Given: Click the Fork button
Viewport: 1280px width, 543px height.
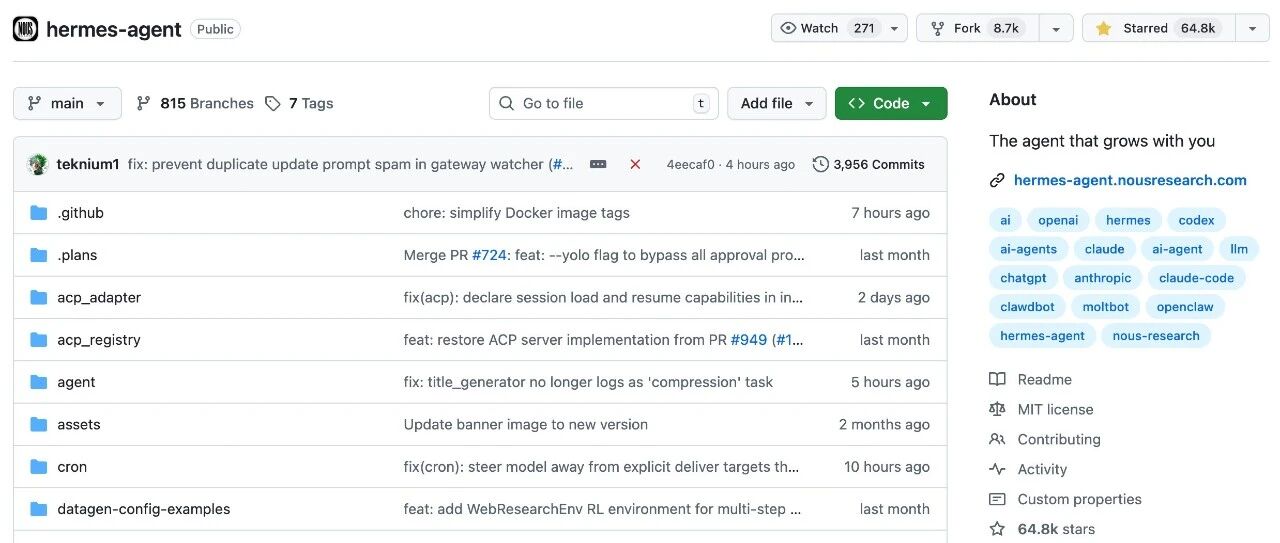Looking at the screenshot, I should pos(977,28).
